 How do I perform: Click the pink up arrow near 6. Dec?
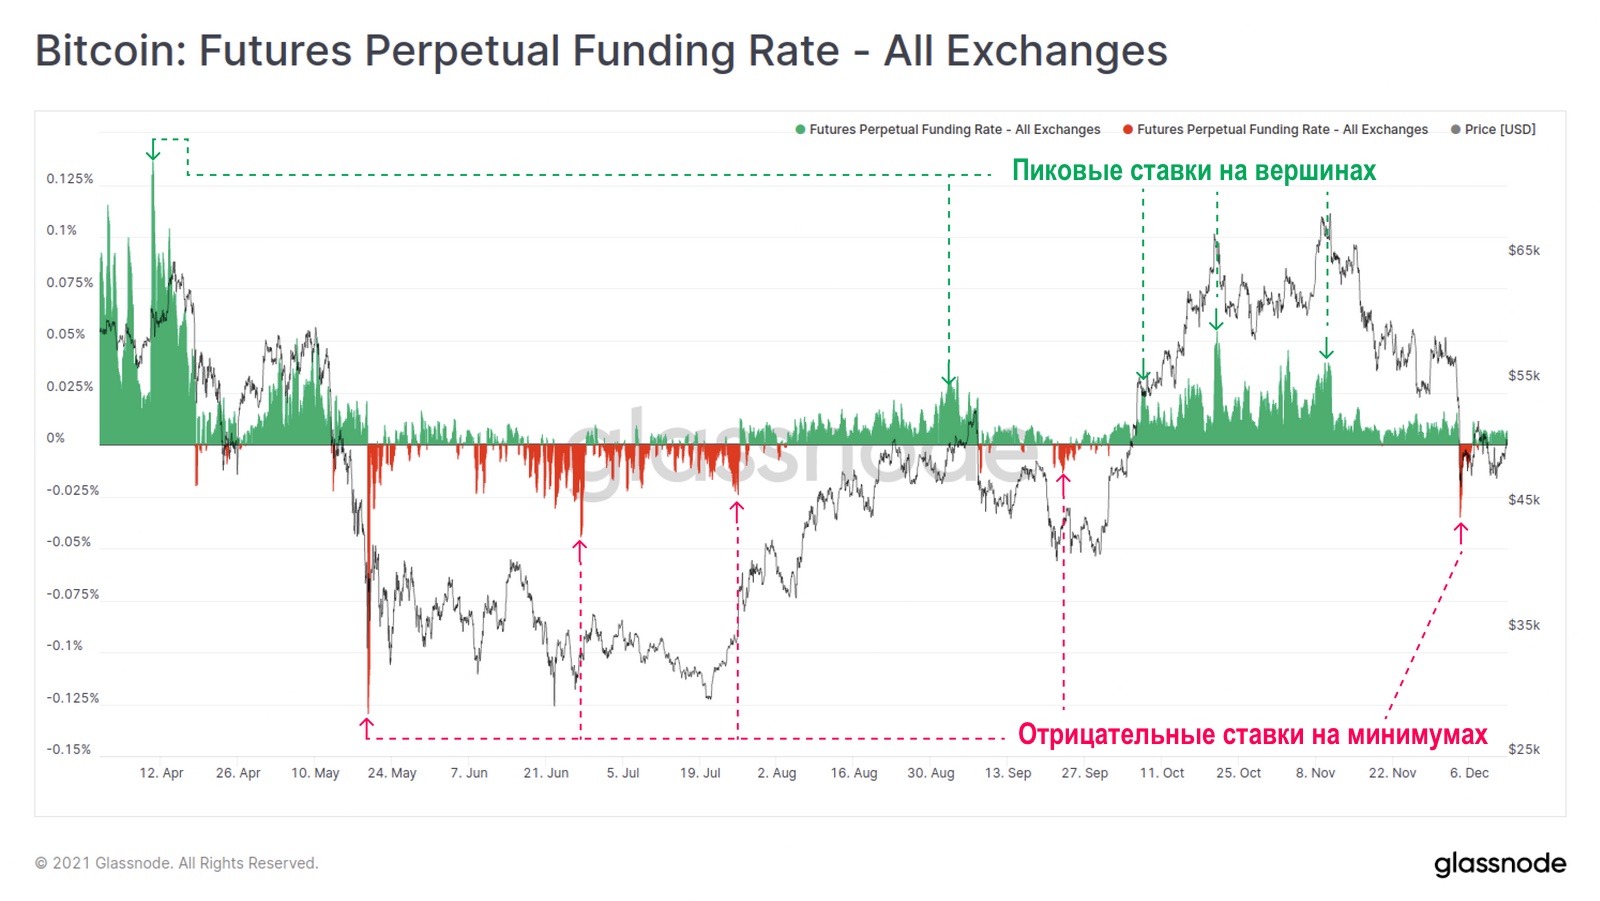[1461, 533]
